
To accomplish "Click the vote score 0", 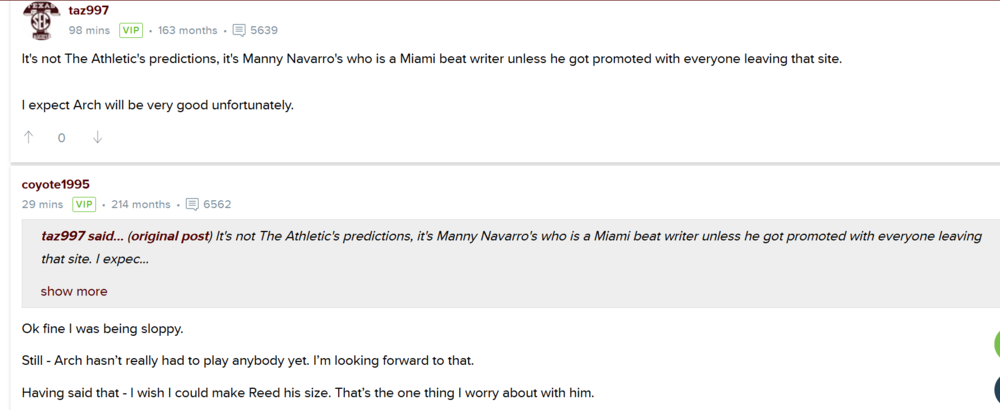I will [61, 138].
